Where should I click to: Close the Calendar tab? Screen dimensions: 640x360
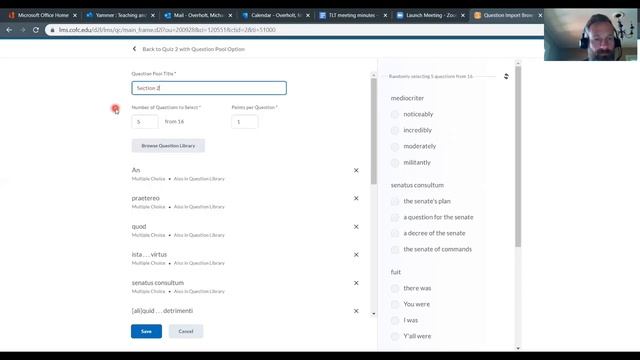(308, 15)
